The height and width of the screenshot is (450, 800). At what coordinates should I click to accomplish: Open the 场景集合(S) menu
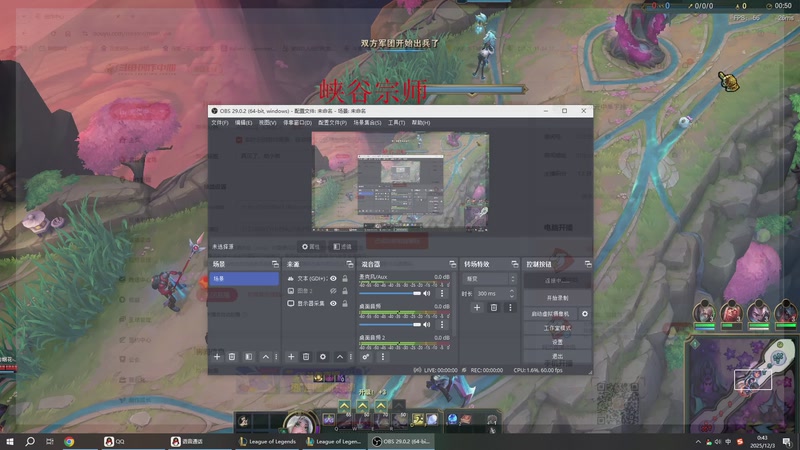(367, 123)
